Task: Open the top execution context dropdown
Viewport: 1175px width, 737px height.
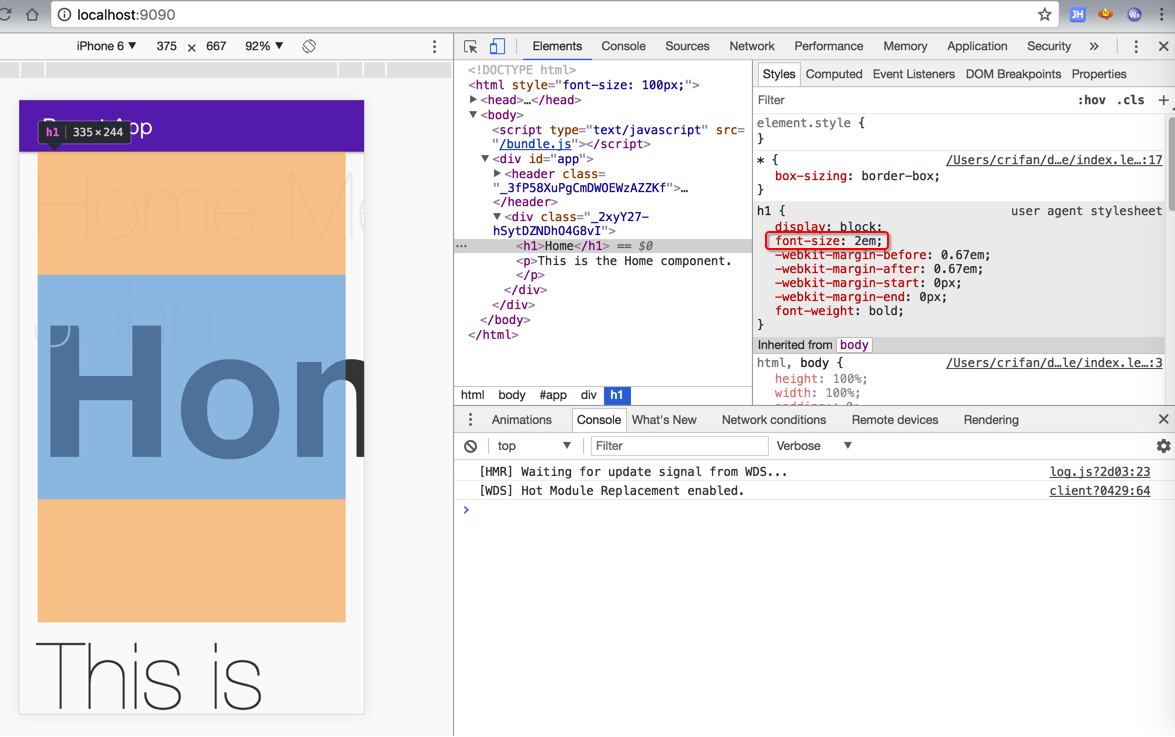Action: 534,446
